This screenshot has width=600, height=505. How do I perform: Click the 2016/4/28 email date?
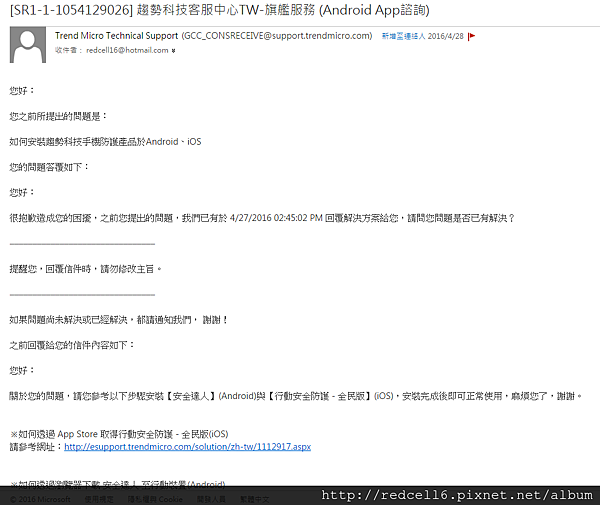click(445, 36)
